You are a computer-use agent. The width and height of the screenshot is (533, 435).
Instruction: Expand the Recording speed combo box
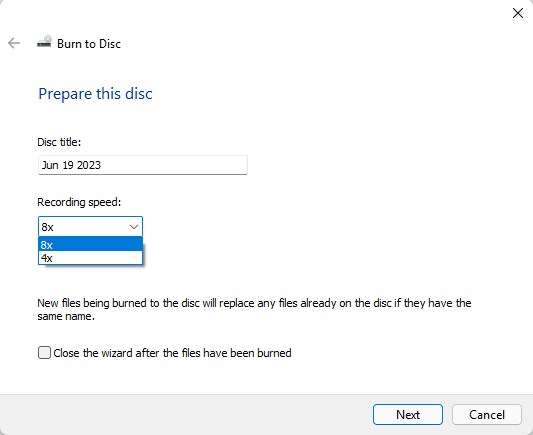tap(90, 226)
